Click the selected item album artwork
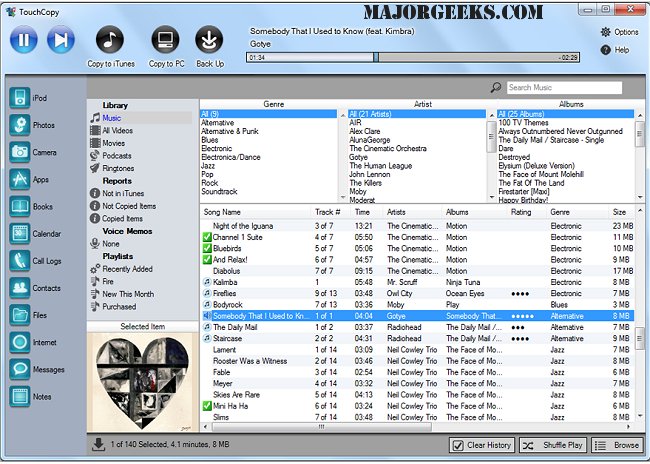This screenshot has height=464, width=650. pyautogui.click(x=143, y=382)
